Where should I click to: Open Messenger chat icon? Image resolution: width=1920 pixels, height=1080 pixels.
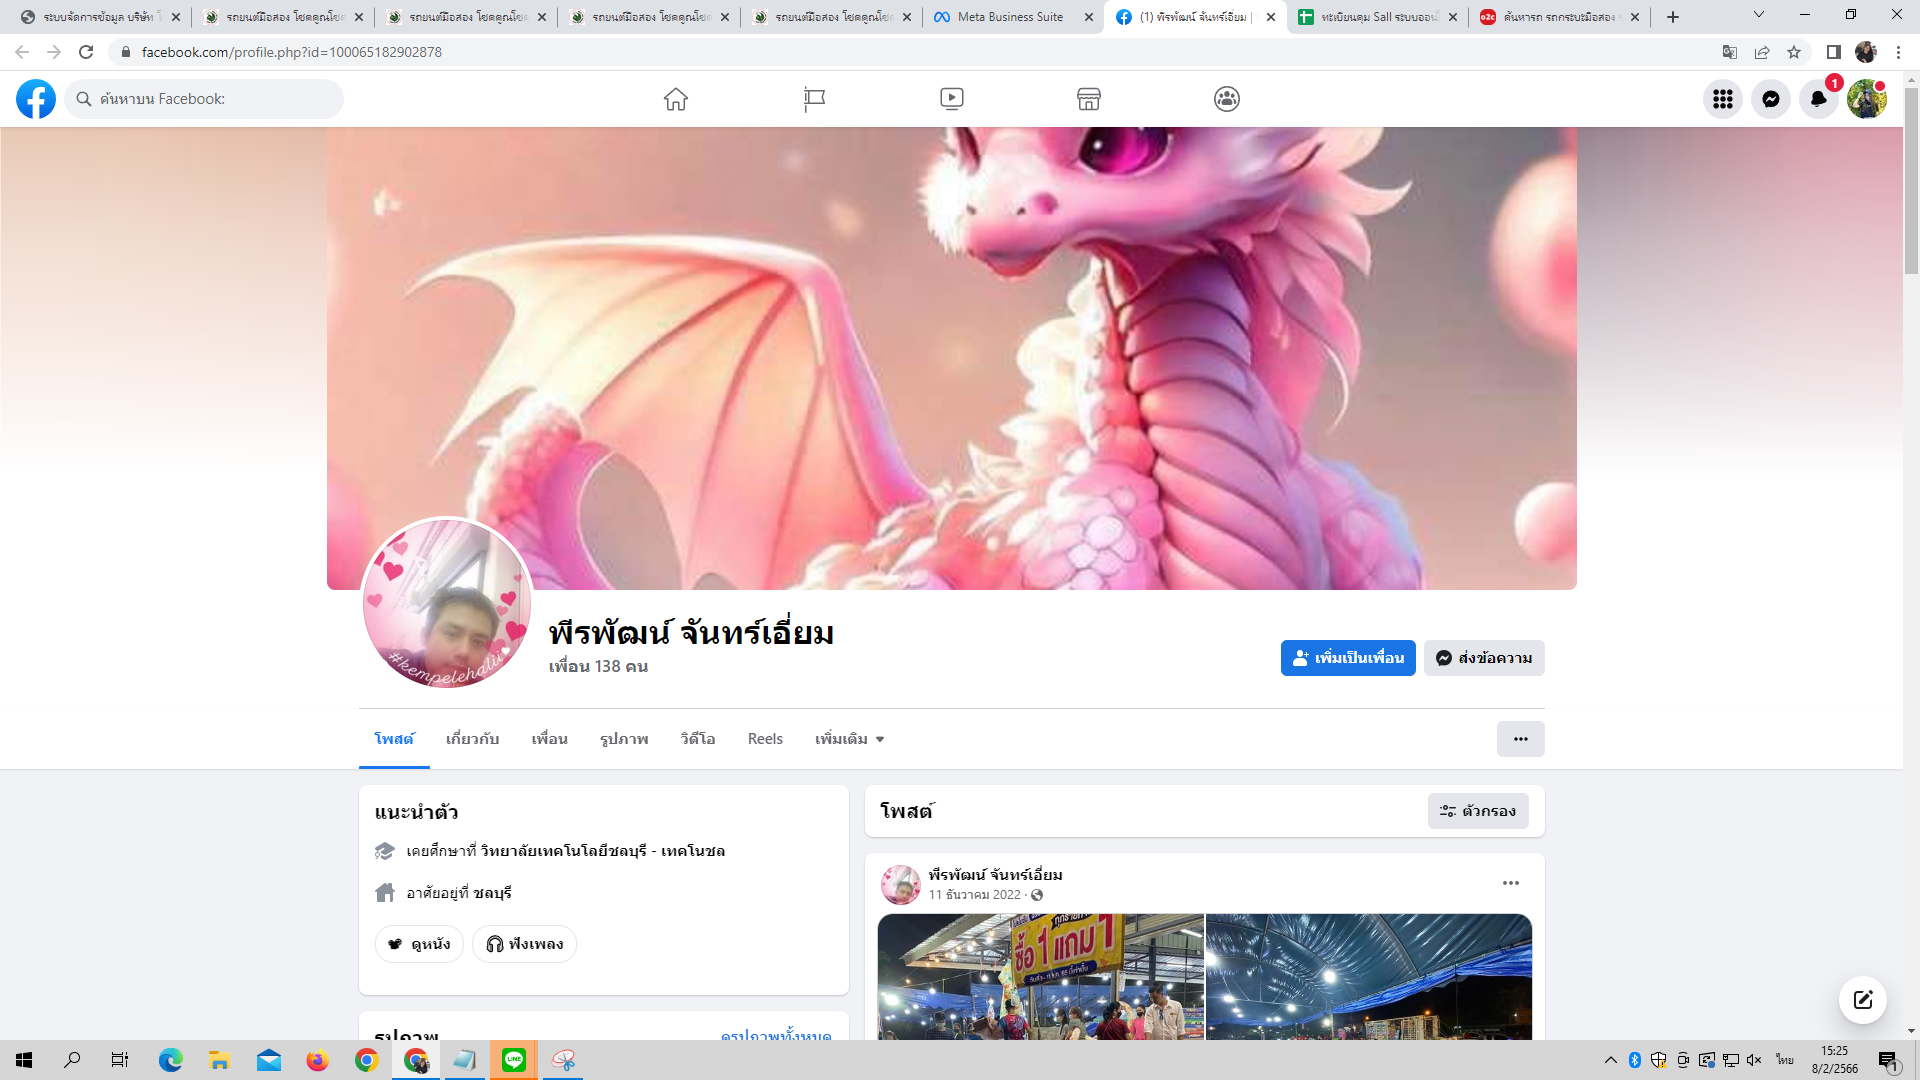[x=1770, y=99]
